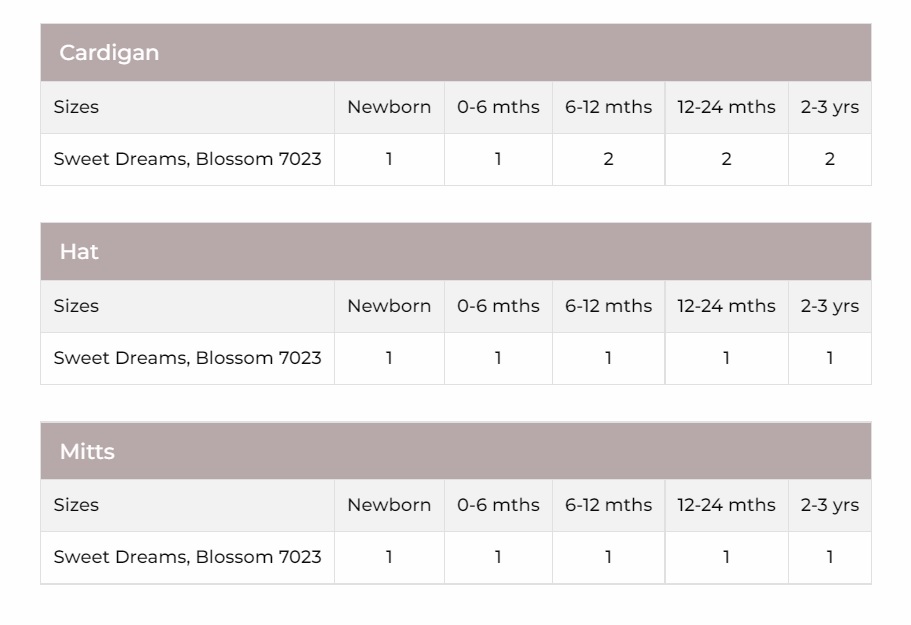Screen dimensions: 911x625
Task: Click the Sizes label in Hat table
Action: 76,306
